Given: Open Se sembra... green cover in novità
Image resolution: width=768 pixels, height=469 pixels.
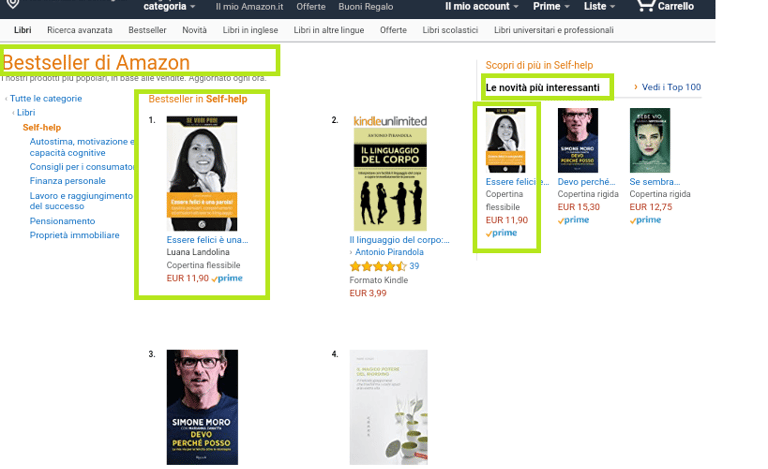Looking at the screenshot, I should click(649, 140).
